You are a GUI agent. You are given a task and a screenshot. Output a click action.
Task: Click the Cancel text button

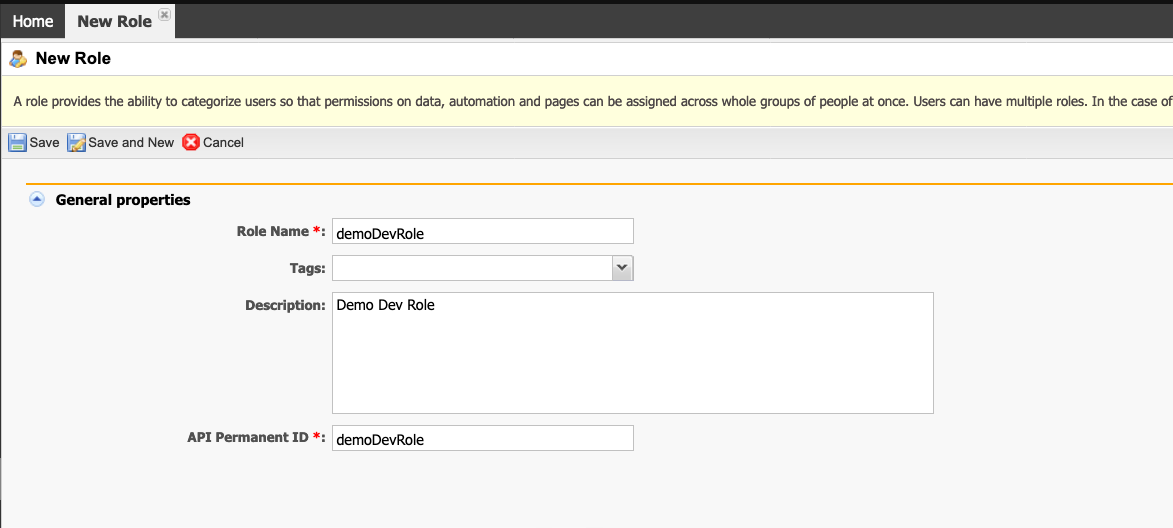(x=223, y=142)
